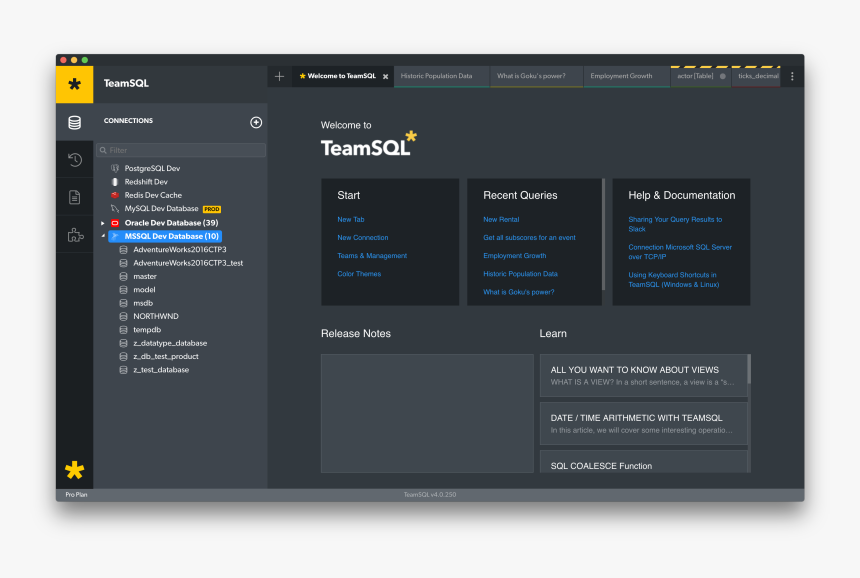The width and height of the screenshot is (860, 578).
Task: Open What is Goku's power? recent query link
Action: tap(518, 292)
